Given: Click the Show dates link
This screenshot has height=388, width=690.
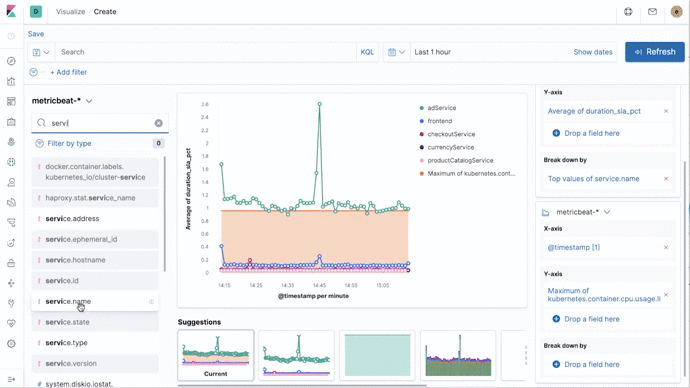Looking at the screenshot, I should click(x=593, y=52).
